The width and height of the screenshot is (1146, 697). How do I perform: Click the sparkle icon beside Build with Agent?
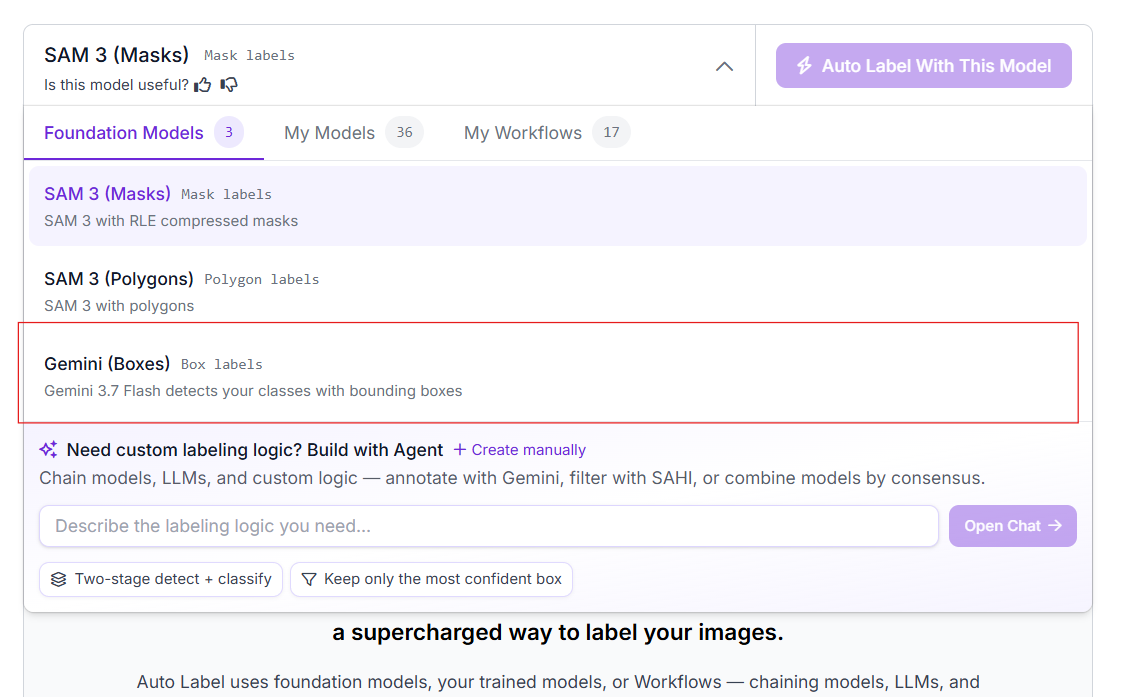click(48, 449)
